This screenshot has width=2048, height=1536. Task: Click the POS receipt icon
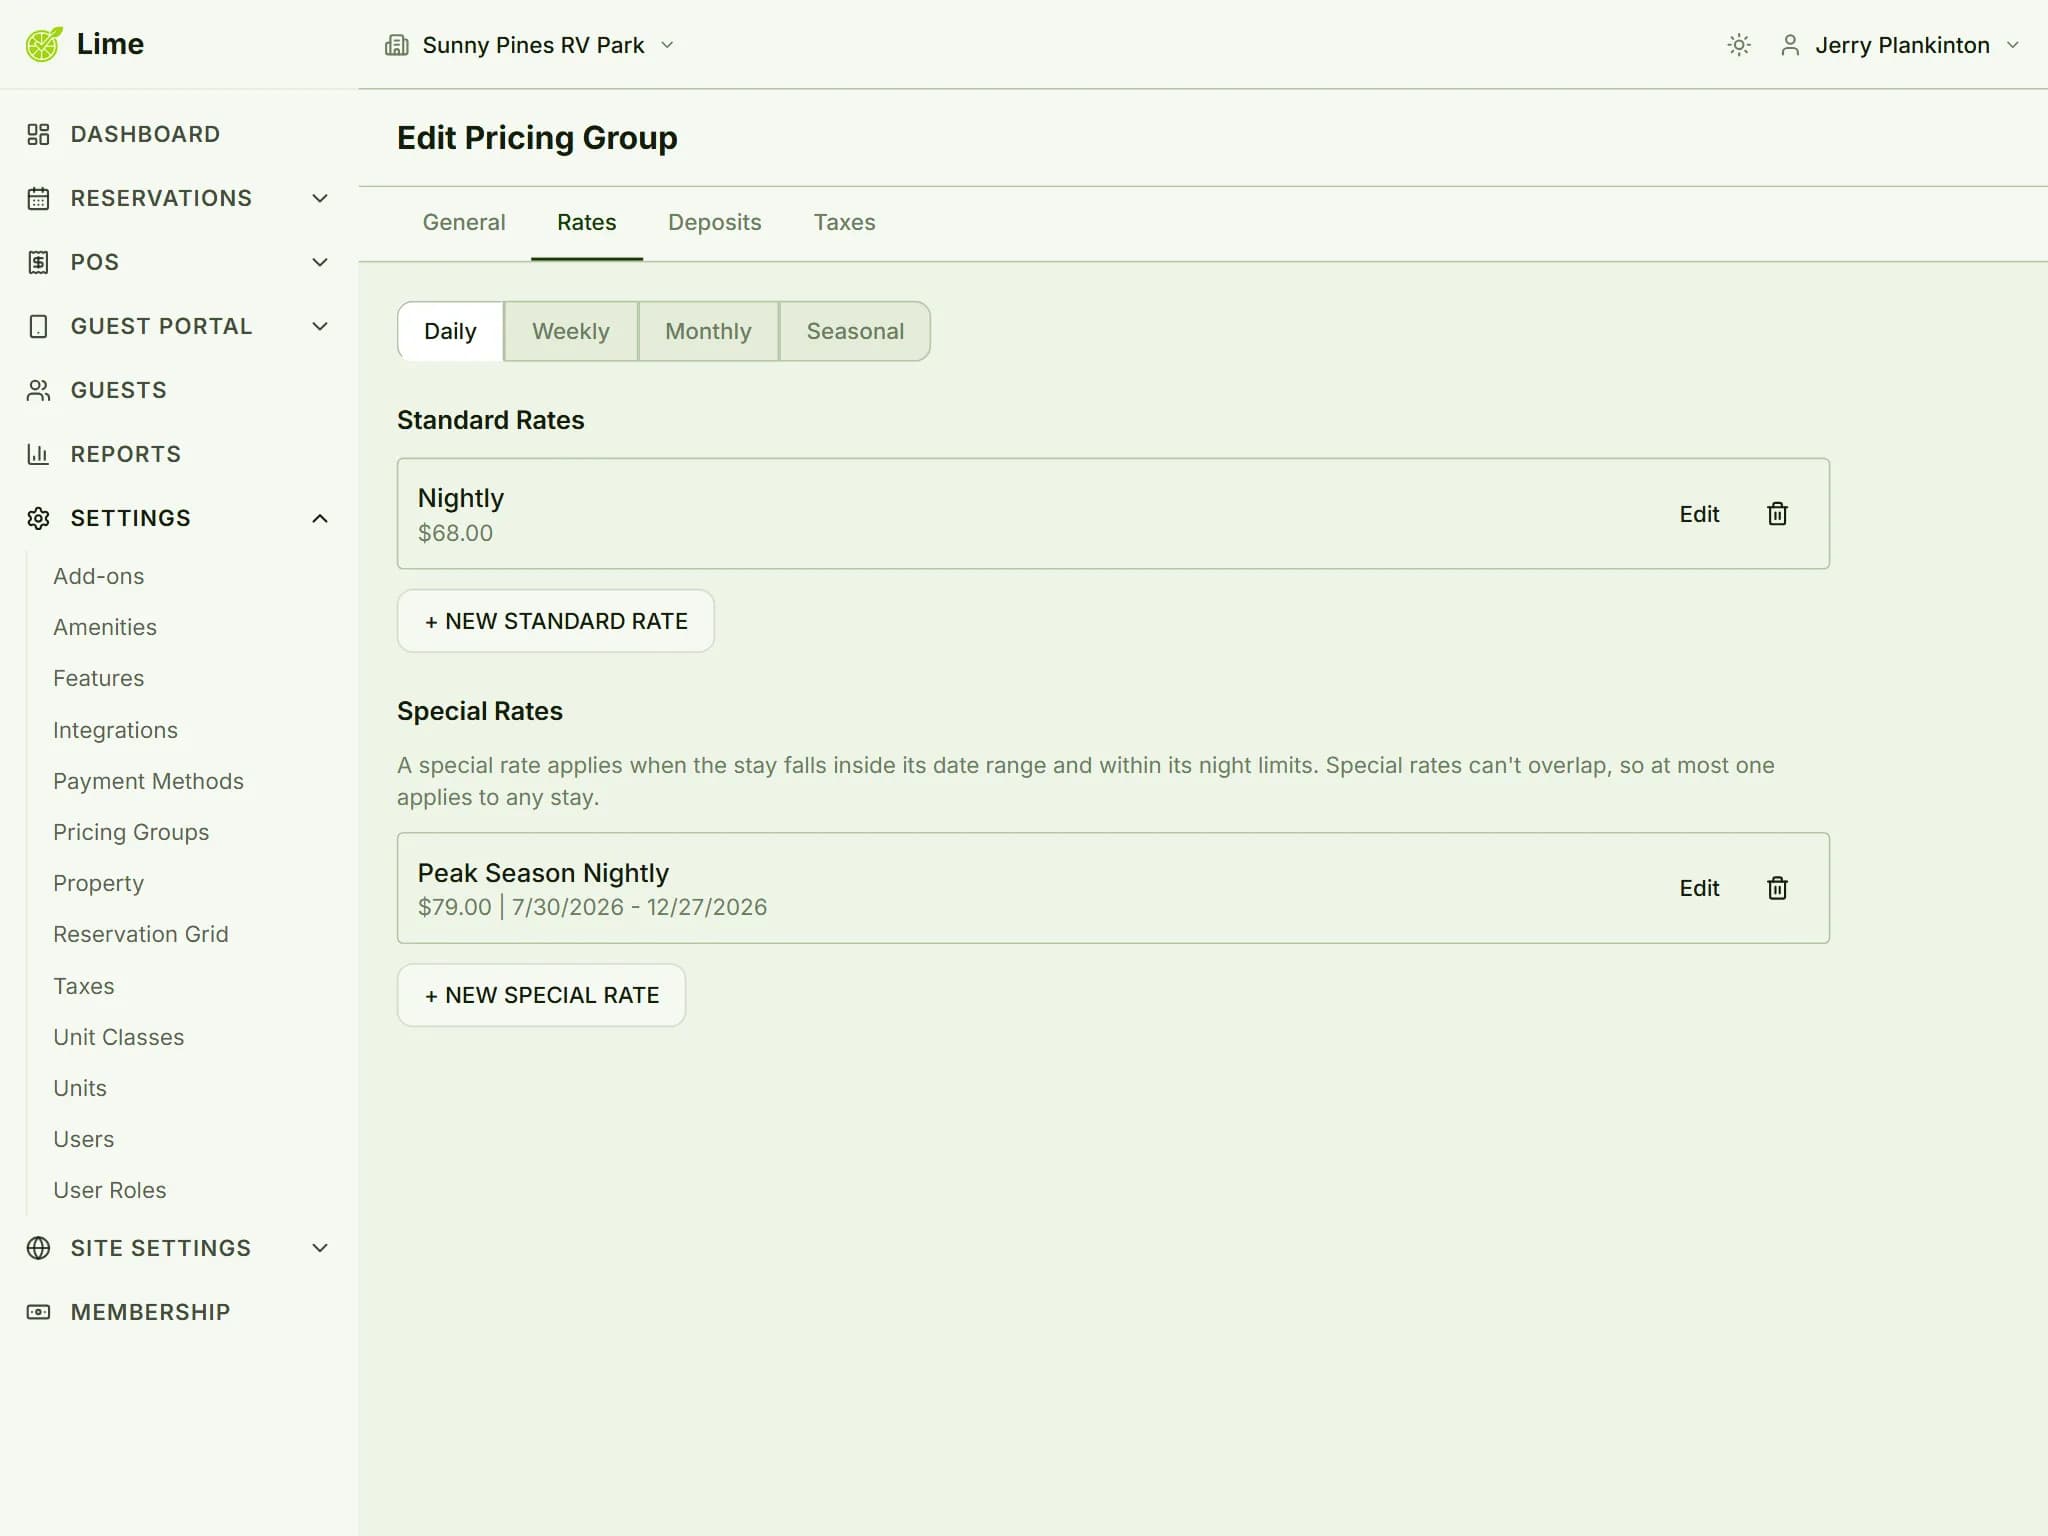click(x=38, y=262)
